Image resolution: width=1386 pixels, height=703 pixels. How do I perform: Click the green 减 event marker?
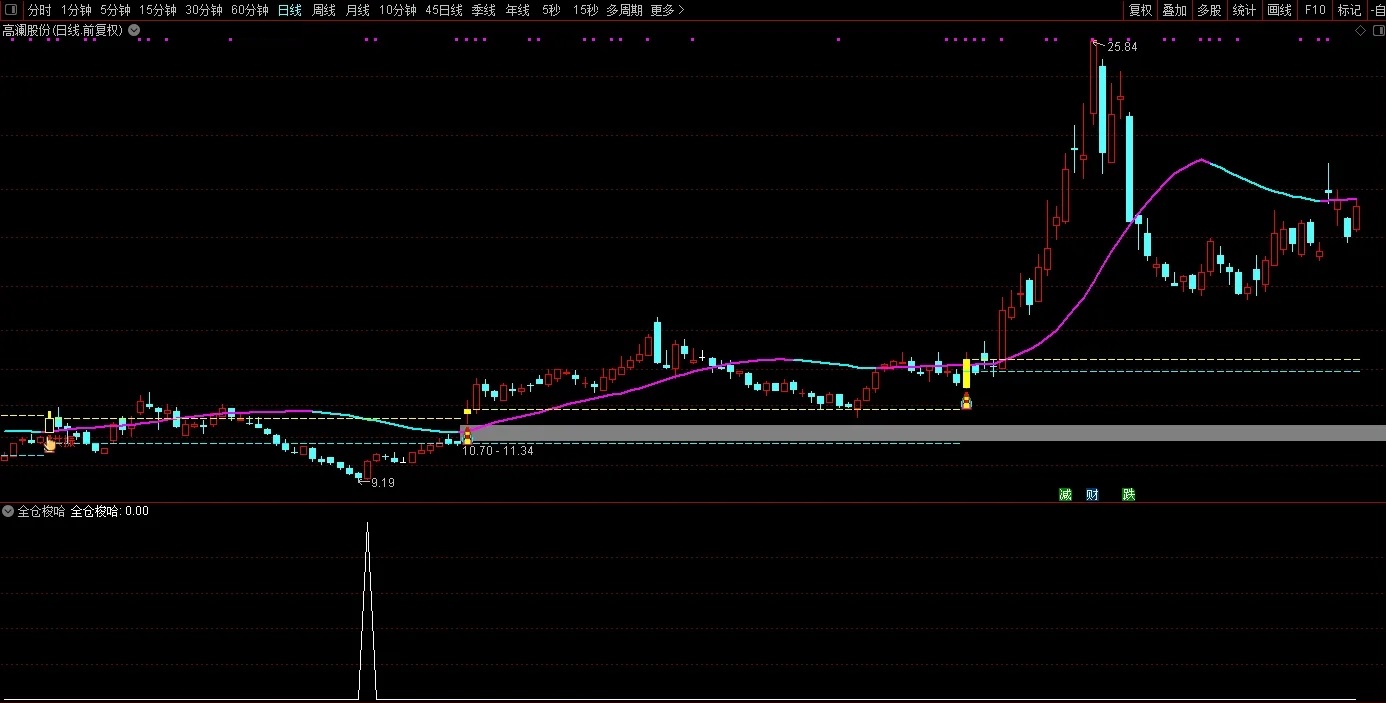[x=1066, y=494]
